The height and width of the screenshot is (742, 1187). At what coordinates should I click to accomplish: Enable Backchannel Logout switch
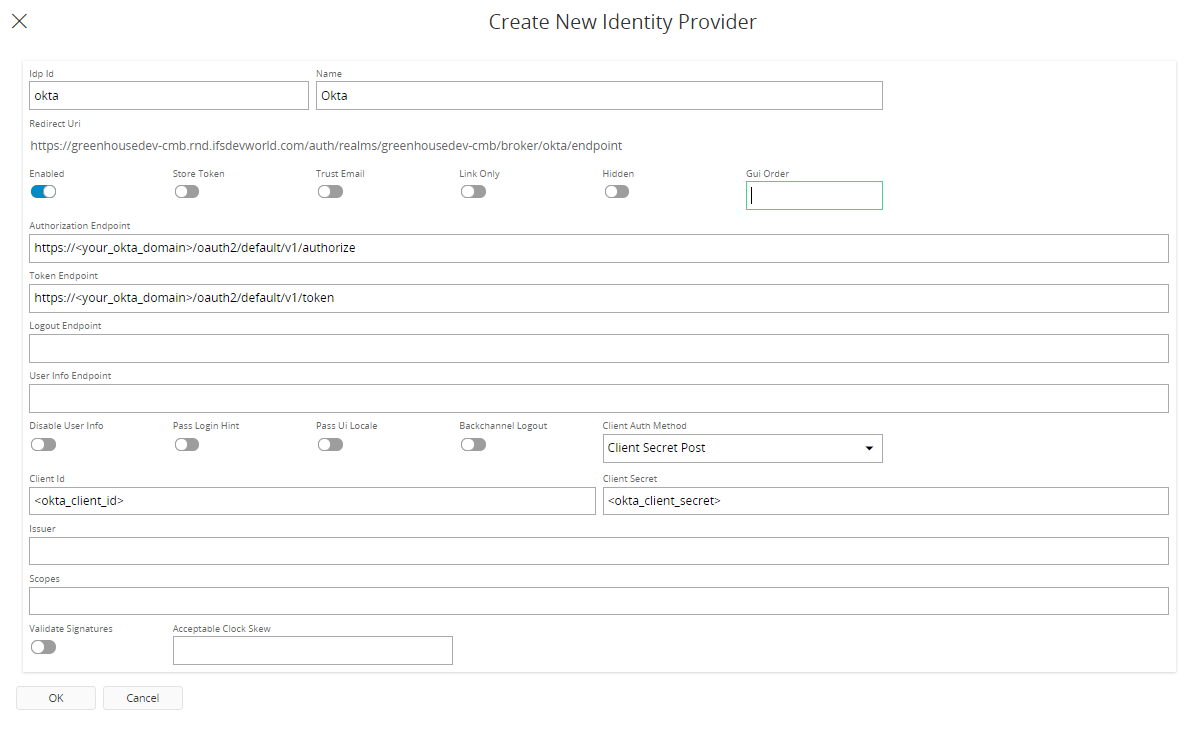[x=473, y=444]
